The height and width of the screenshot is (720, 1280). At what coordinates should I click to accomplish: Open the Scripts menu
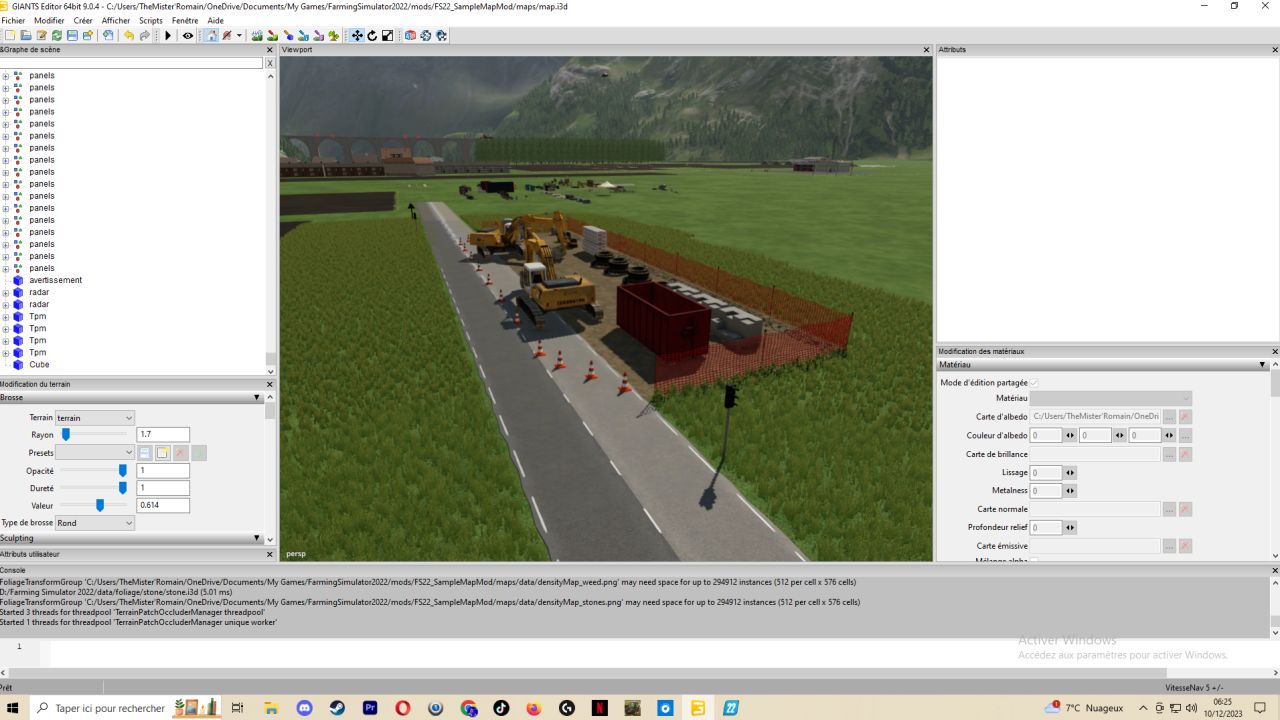(x=151, y=20)
